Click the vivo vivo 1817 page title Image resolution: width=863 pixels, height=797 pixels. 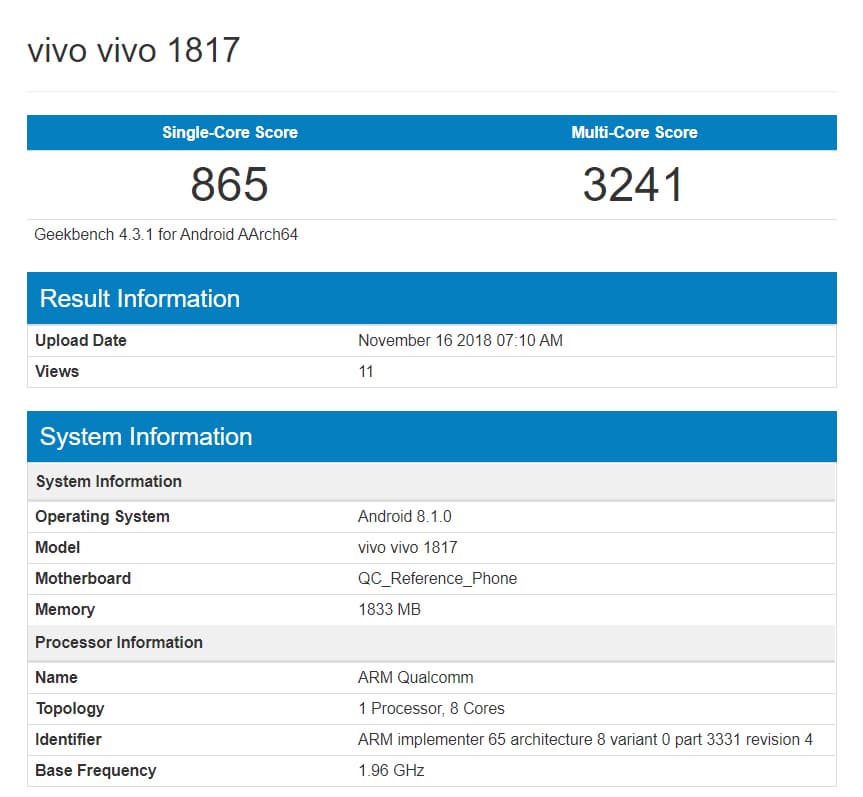134,50
